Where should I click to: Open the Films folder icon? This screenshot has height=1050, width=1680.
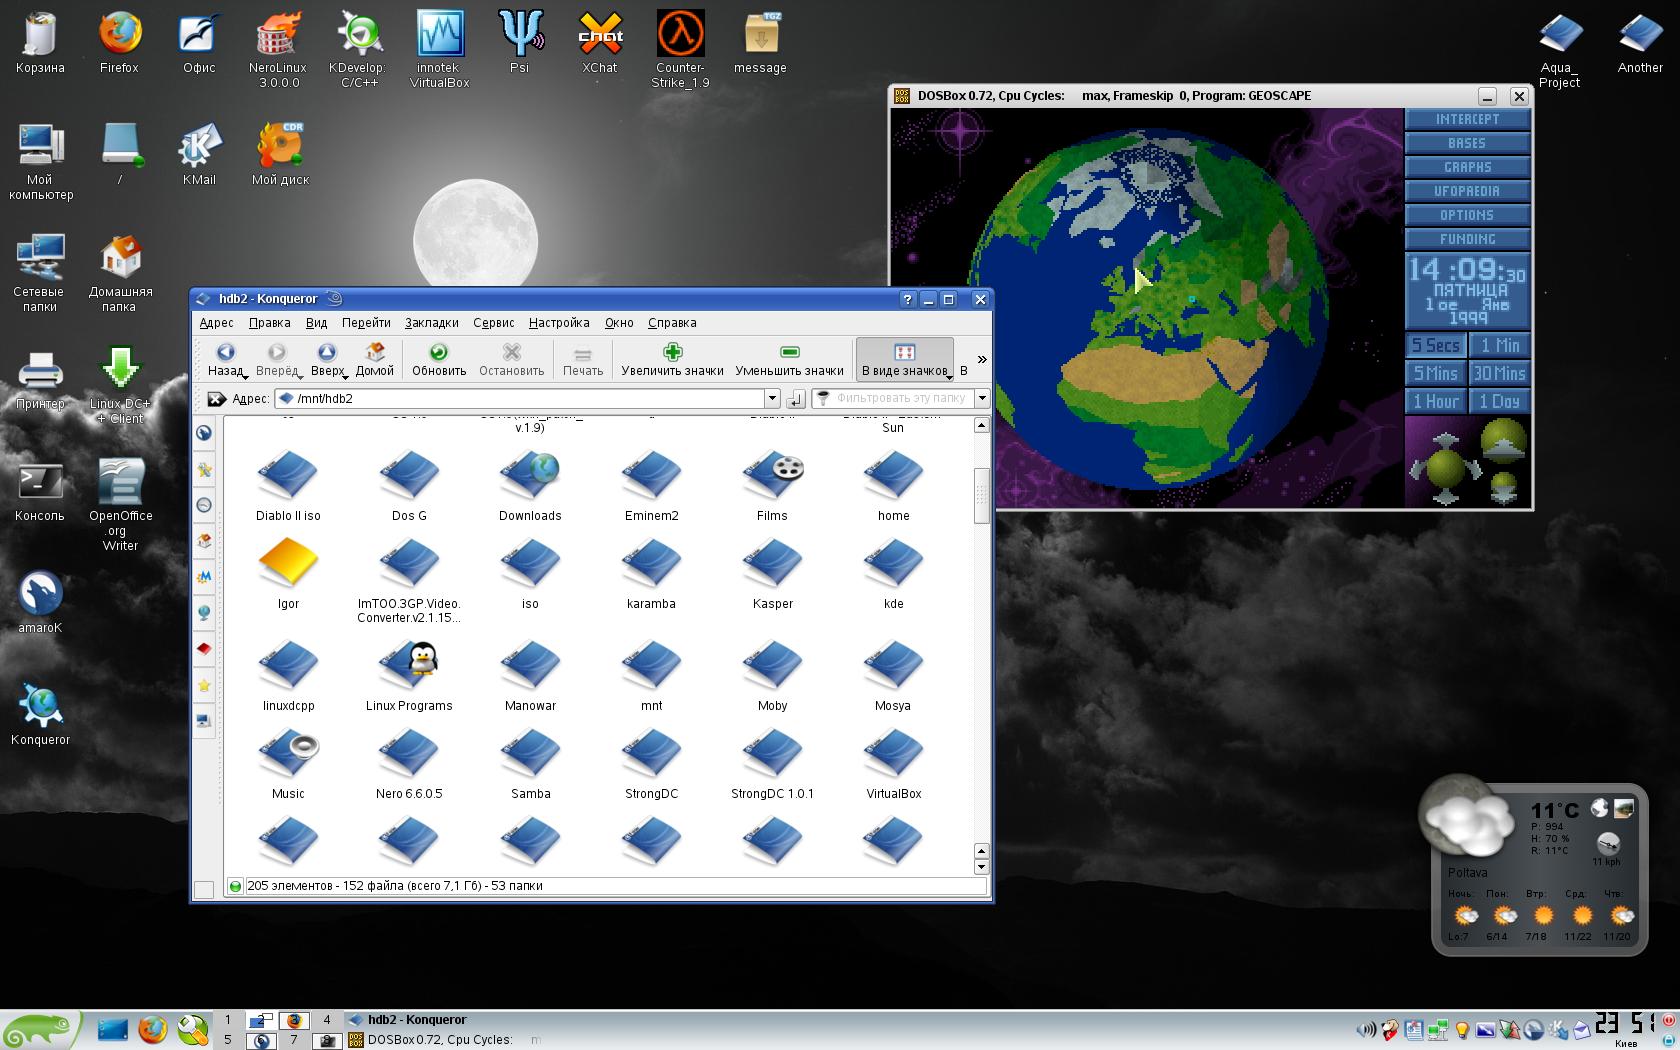click(x=772, y=475)
